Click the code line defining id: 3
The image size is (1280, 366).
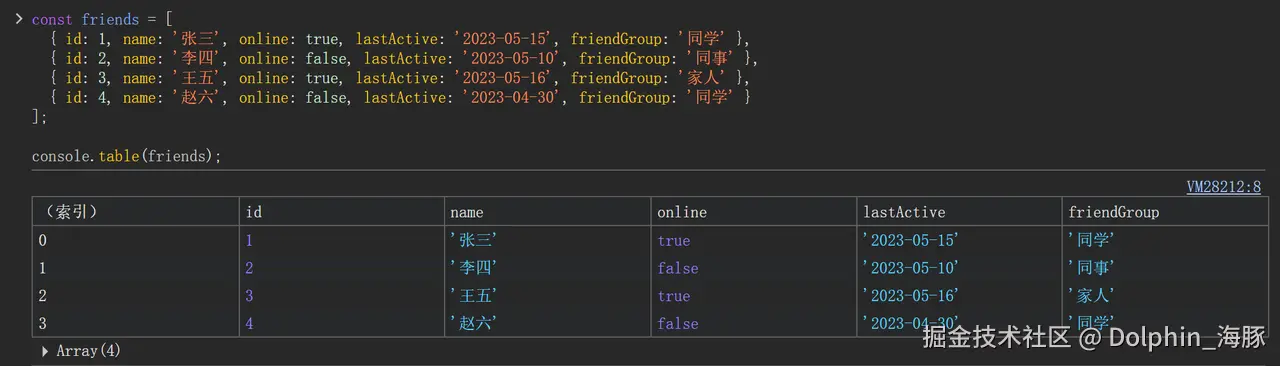click(400, 78)
